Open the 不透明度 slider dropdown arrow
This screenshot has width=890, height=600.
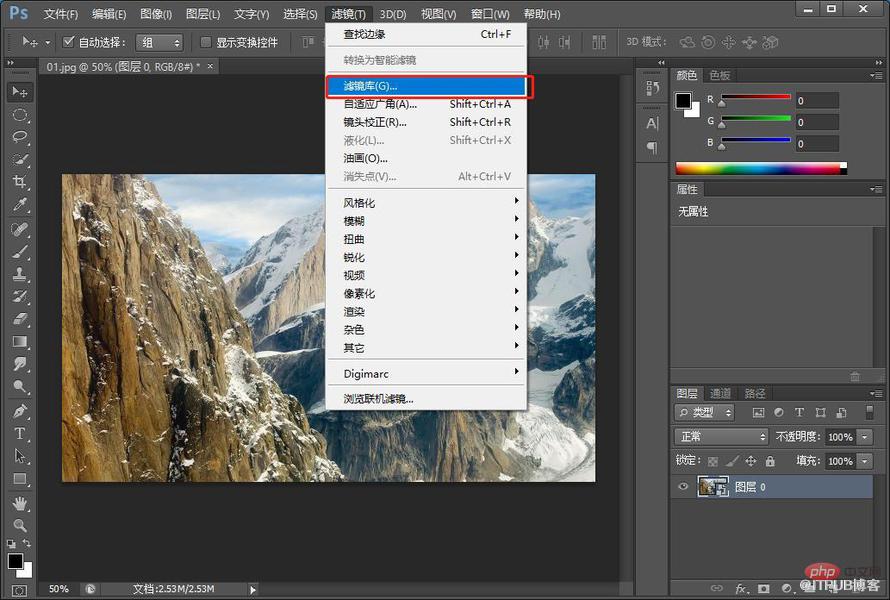864,437
